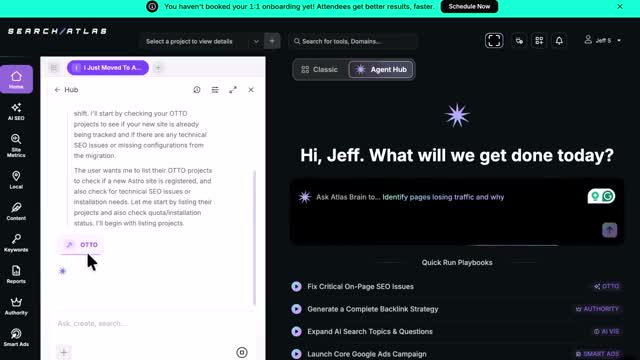Run Expand AI Search Topics & Questions playbook
This screenshot has width=640, height=360.
coord(296,331)
